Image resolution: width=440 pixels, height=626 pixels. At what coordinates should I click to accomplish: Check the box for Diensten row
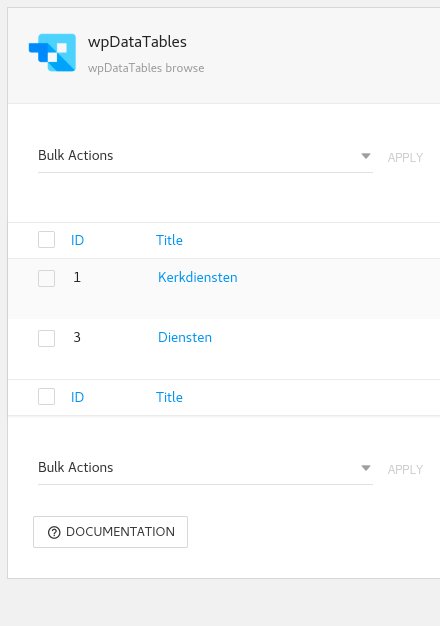pos(46,338)
